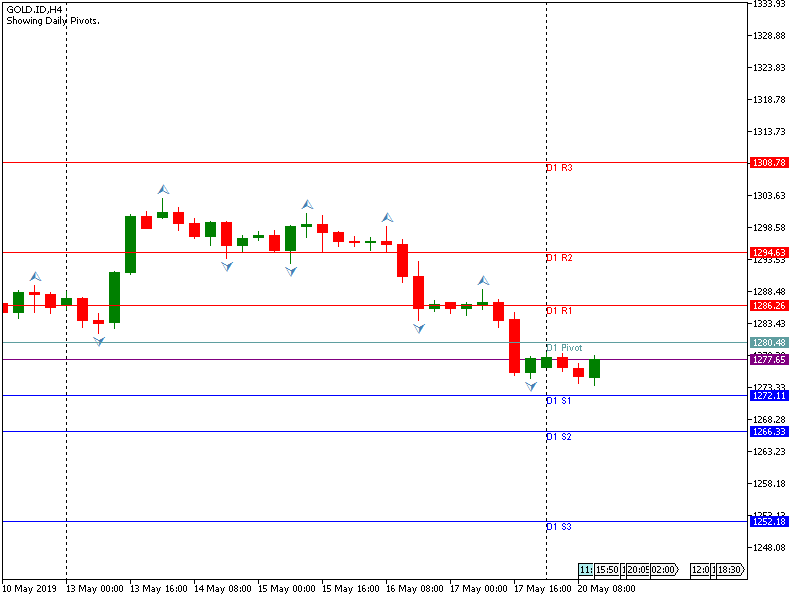Select the 15:50 event time marker
This screenshot has height=600, width=800.
click(x=607, y=570)
